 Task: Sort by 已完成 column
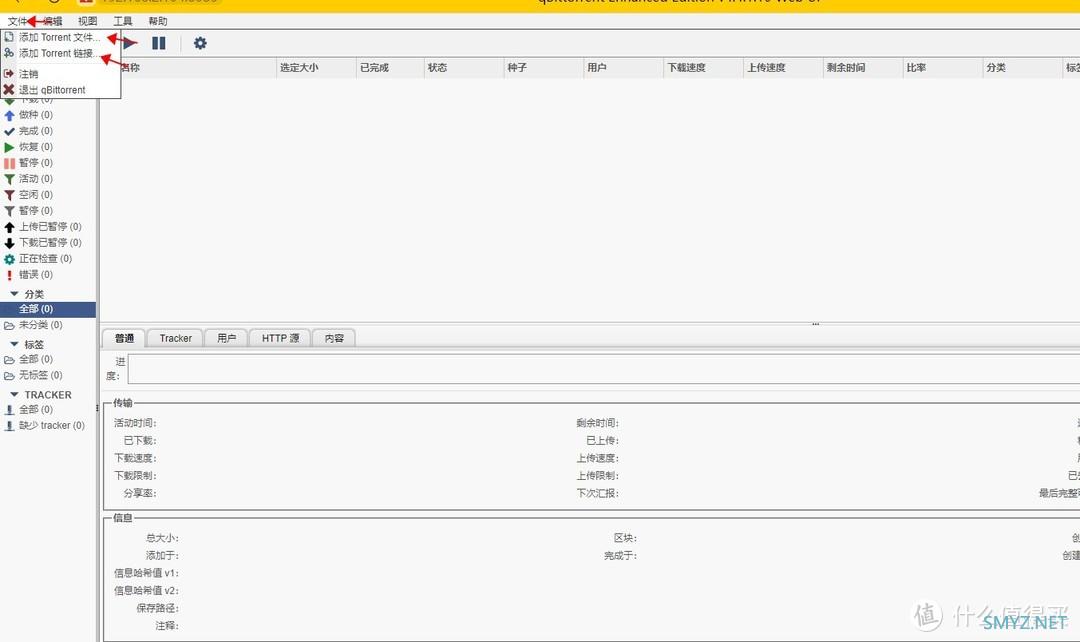click(x=391, y=68)
